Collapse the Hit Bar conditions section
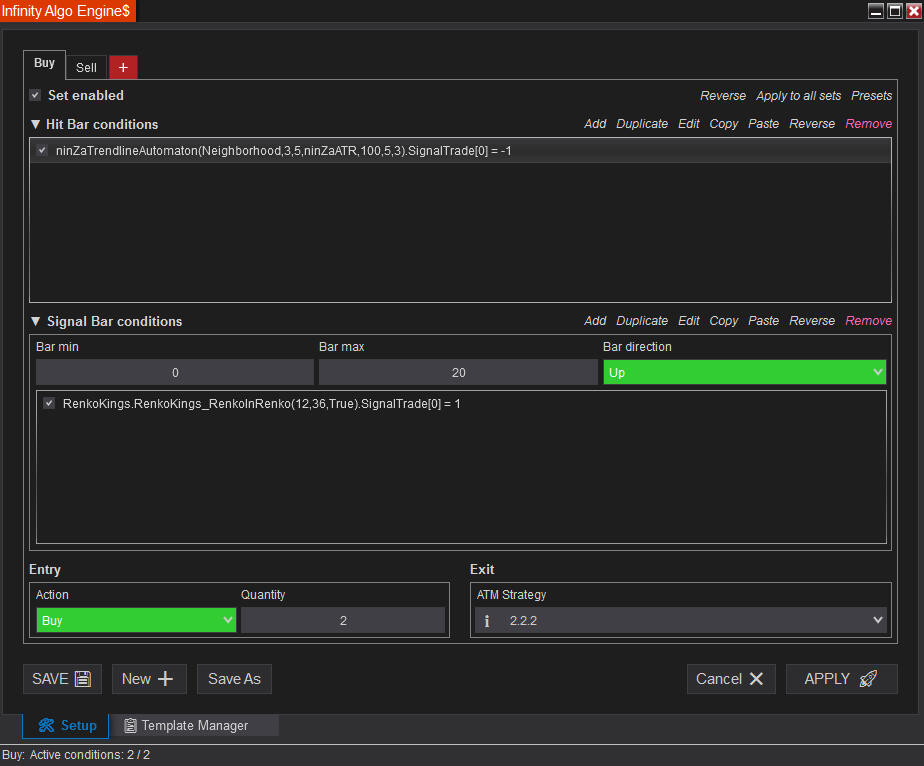This screenshot has width=924, height=766. tap(36, 125)
